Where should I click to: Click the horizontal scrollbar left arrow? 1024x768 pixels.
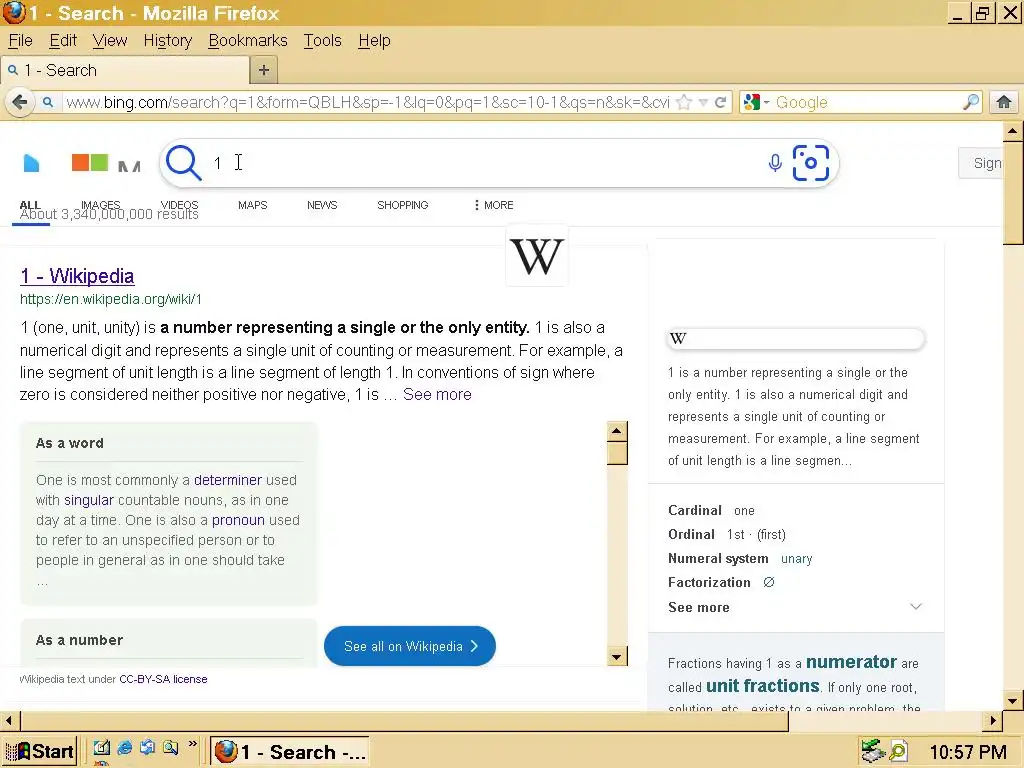pyautogui.click(x=10, y=721)
